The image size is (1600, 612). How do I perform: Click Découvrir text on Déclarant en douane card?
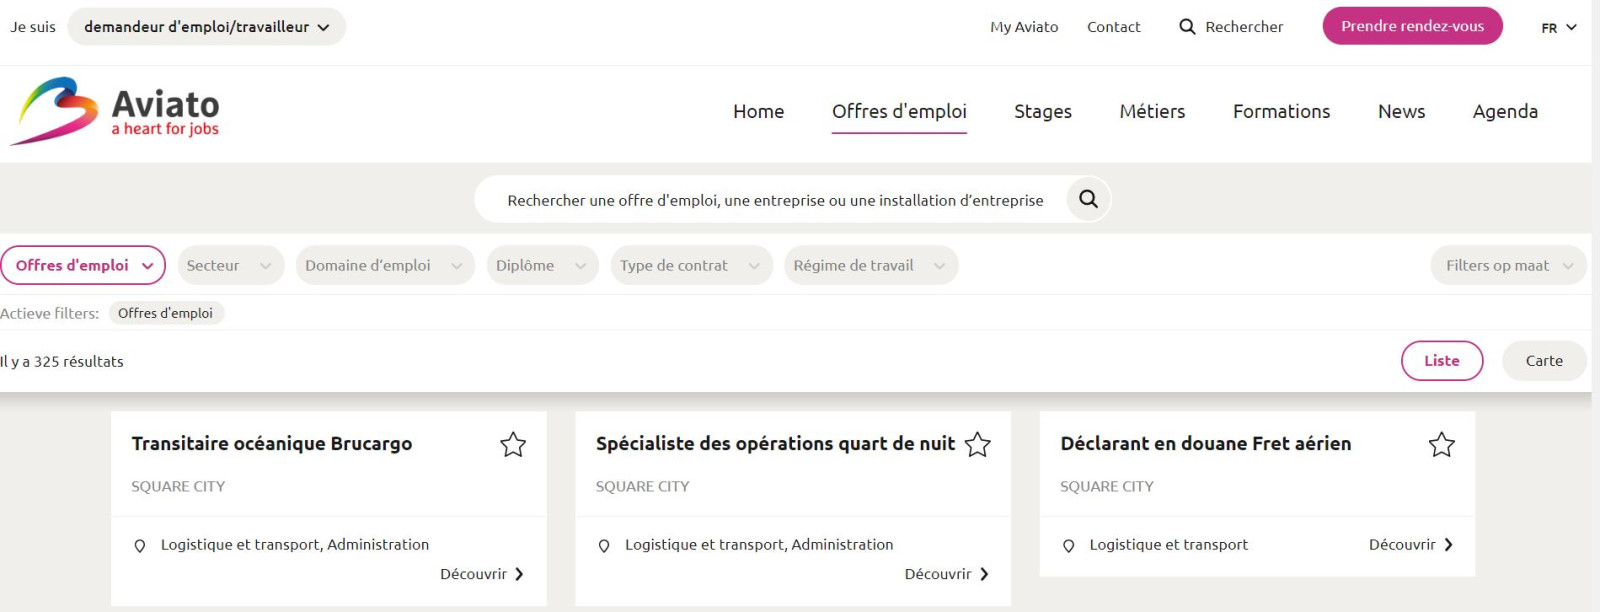(1402, 545)
